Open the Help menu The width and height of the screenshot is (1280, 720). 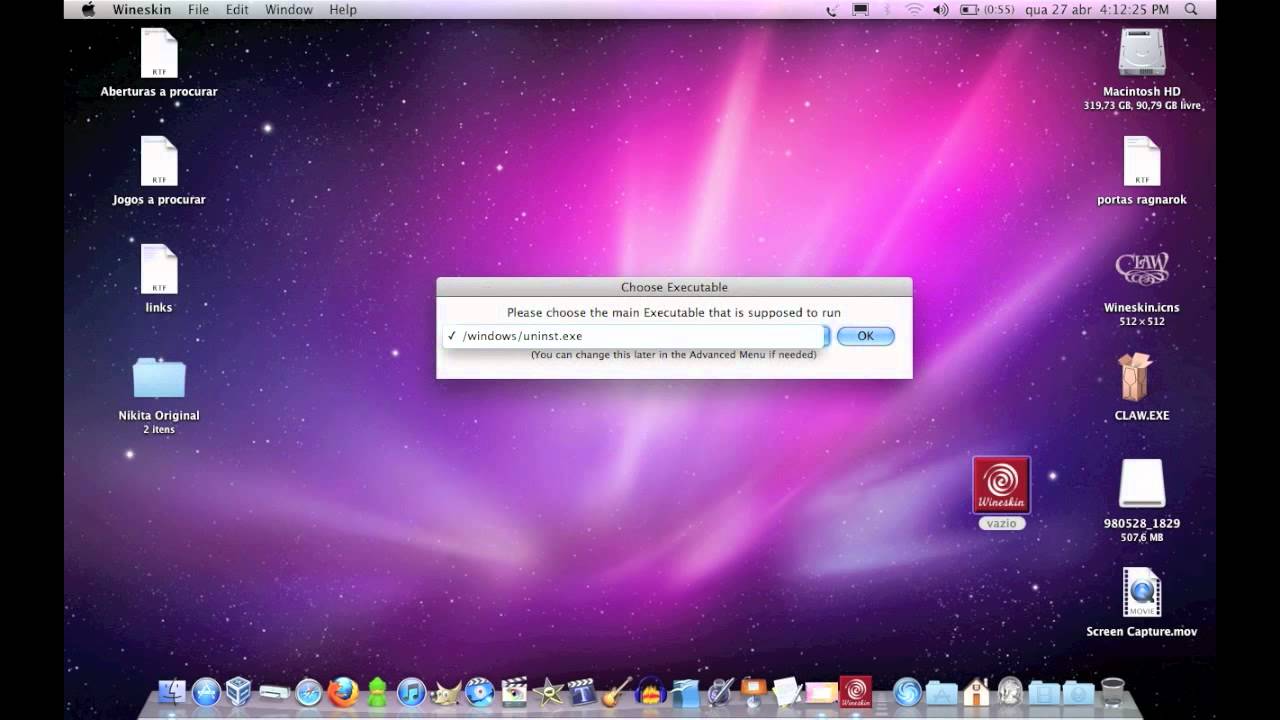(343, 9)
